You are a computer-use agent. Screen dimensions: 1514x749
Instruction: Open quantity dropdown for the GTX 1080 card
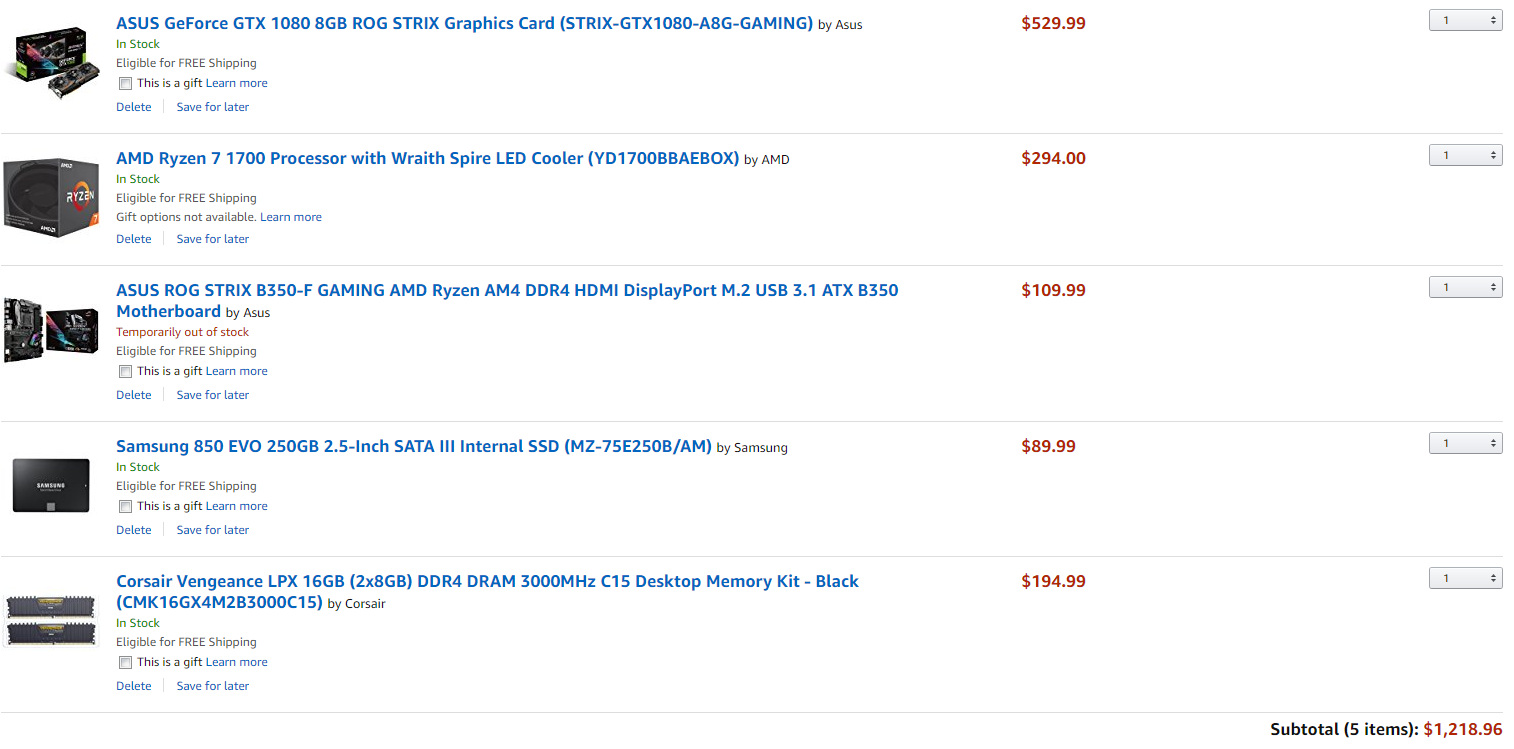(1465, 20)
